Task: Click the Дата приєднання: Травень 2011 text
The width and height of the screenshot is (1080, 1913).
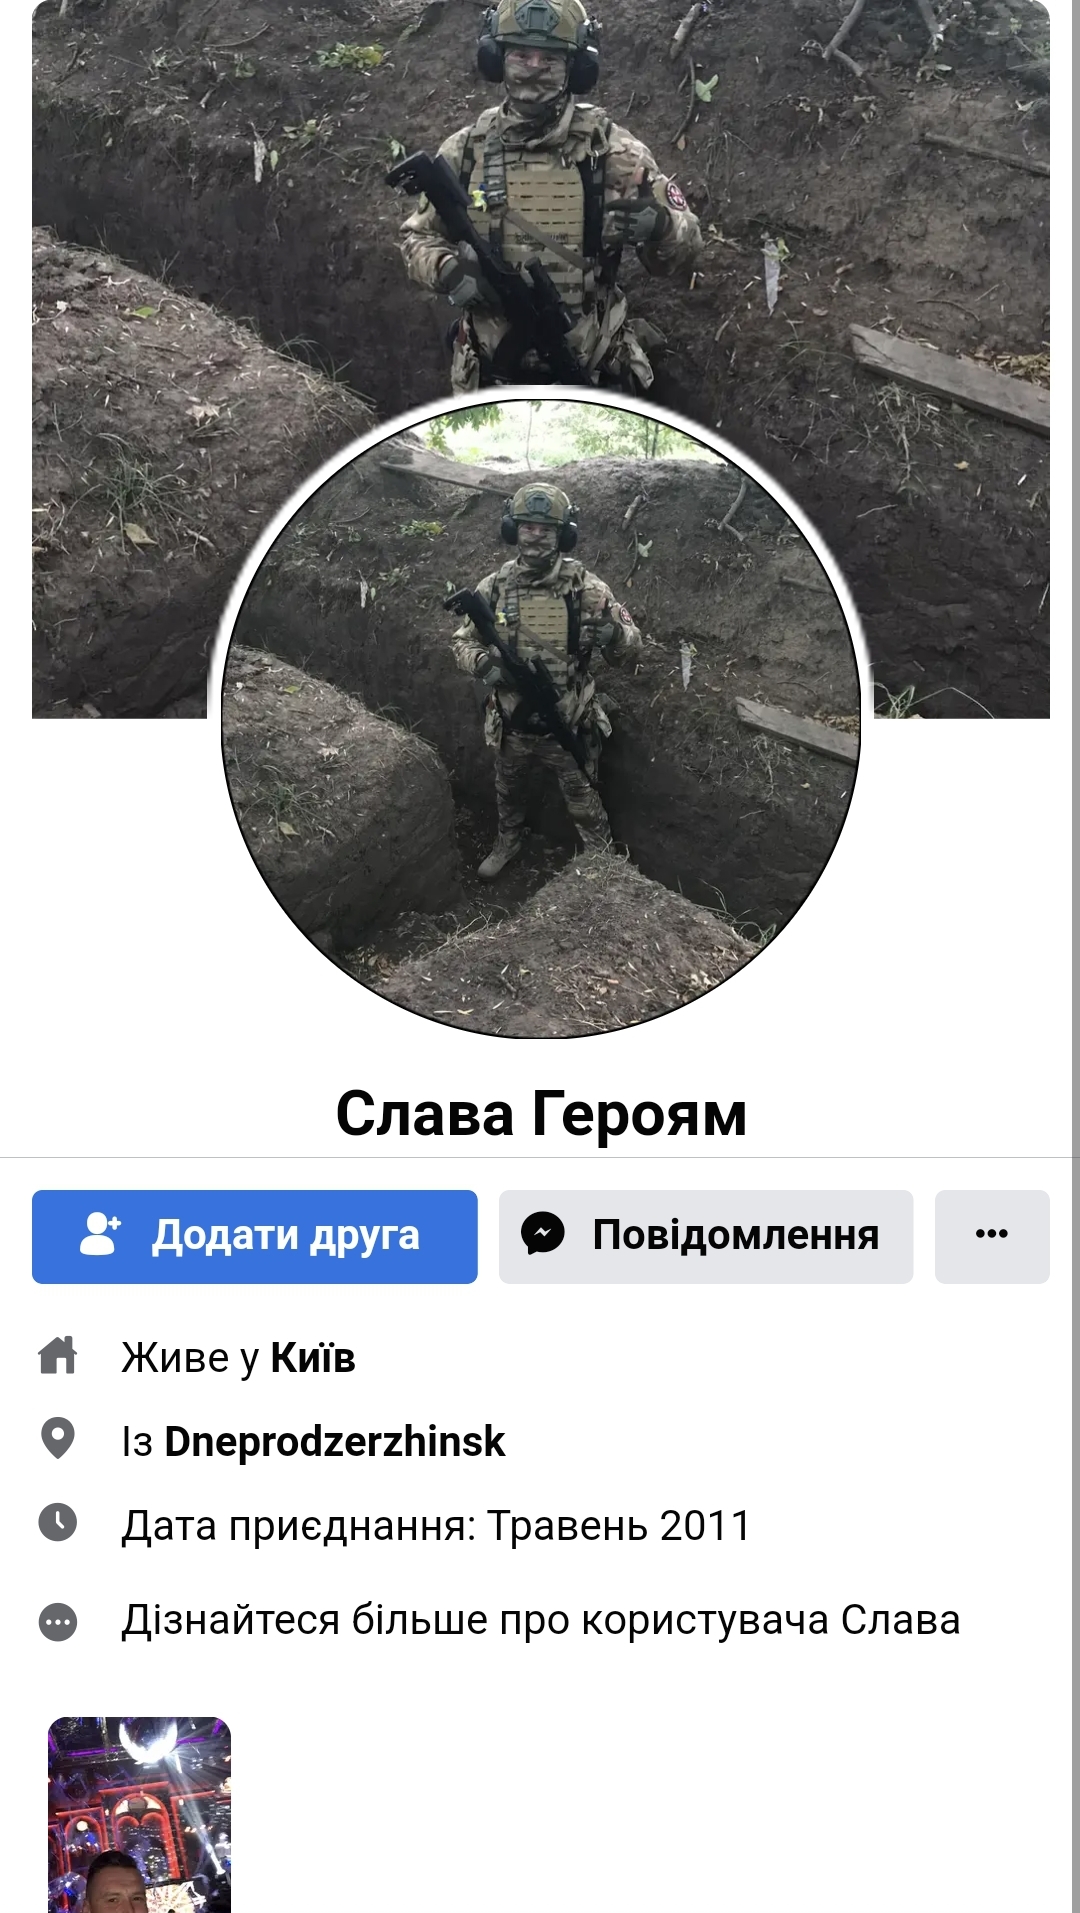Action: coord(436,1526)
